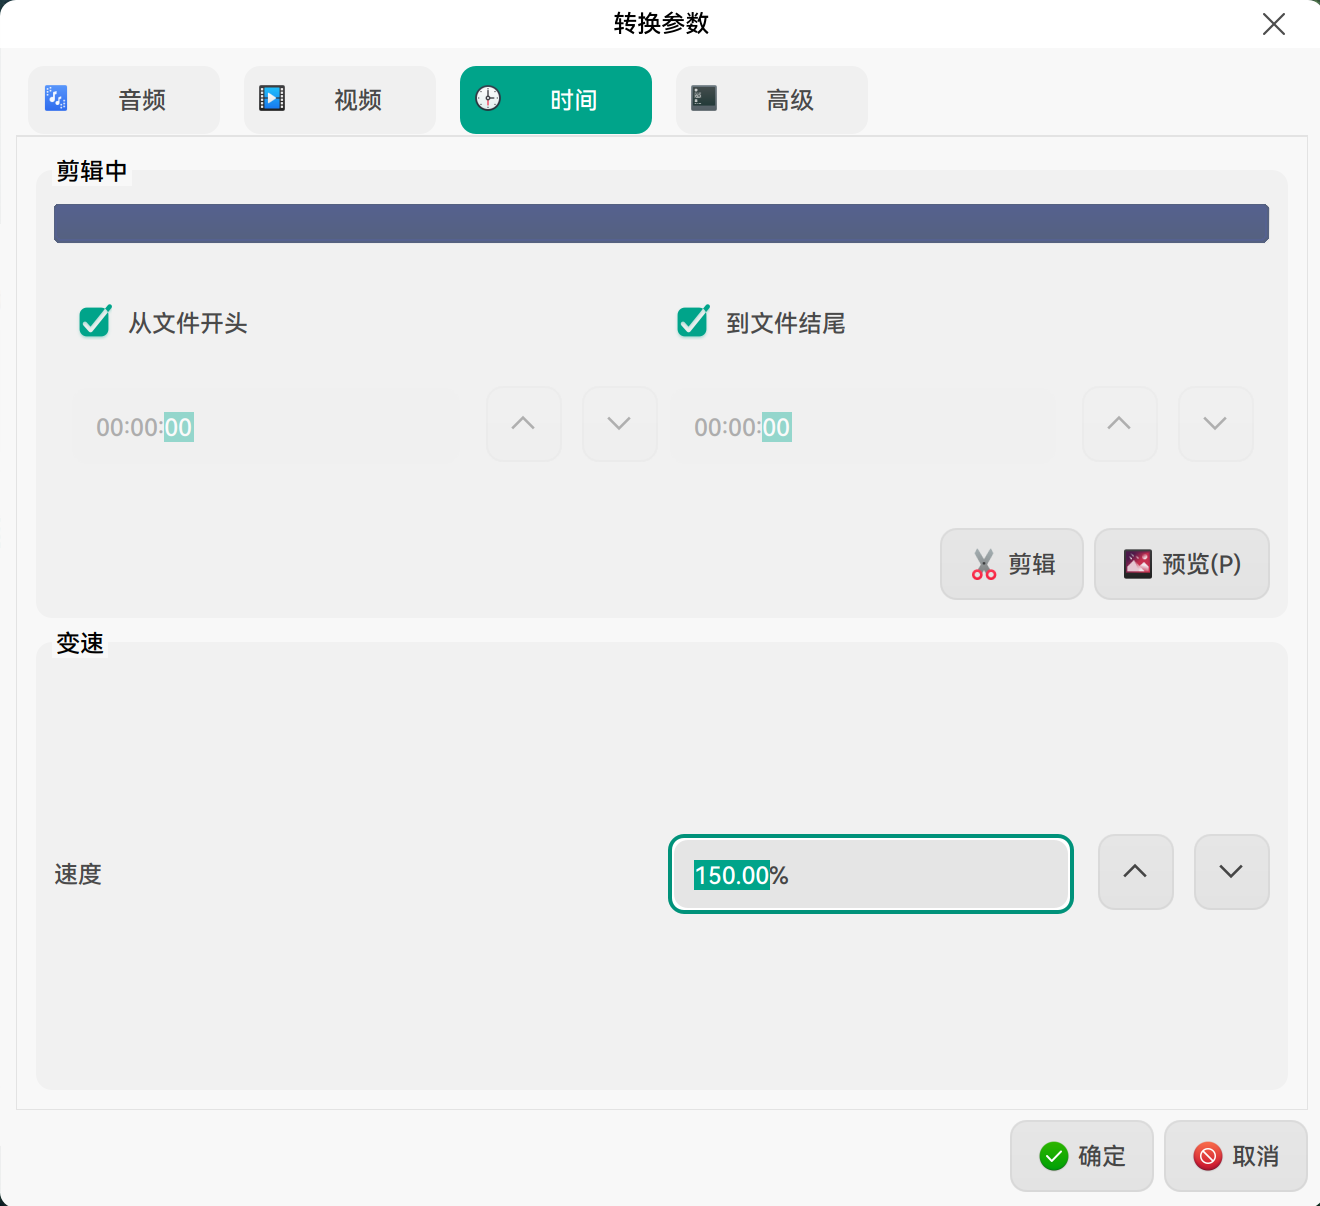Image resolution: width=1320 pixels, height=1206 pixels.
Task: Disable the 到文件结尾 checkbox
Action: pyautogui.click(x=692, y=322)
